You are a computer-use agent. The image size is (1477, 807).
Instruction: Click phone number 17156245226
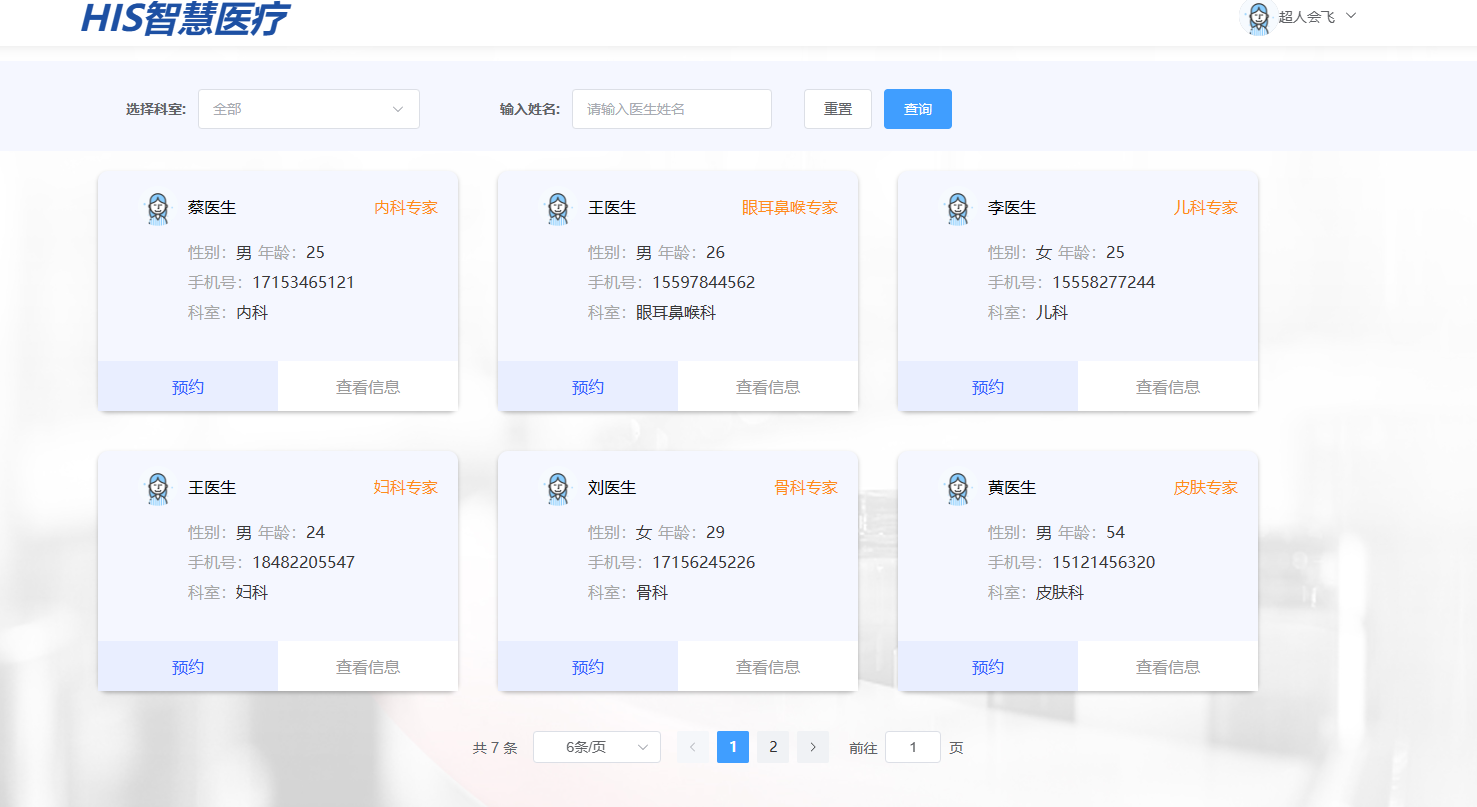704,562
